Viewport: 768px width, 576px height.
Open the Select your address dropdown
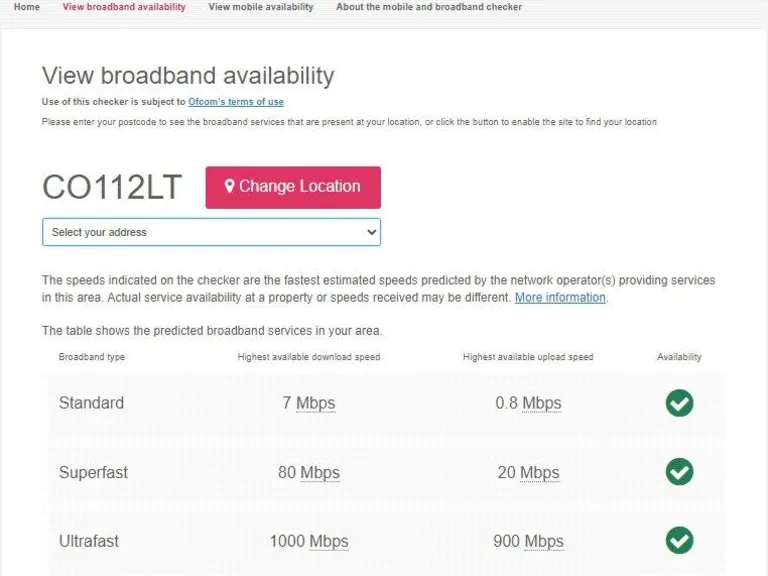(211, 232)
